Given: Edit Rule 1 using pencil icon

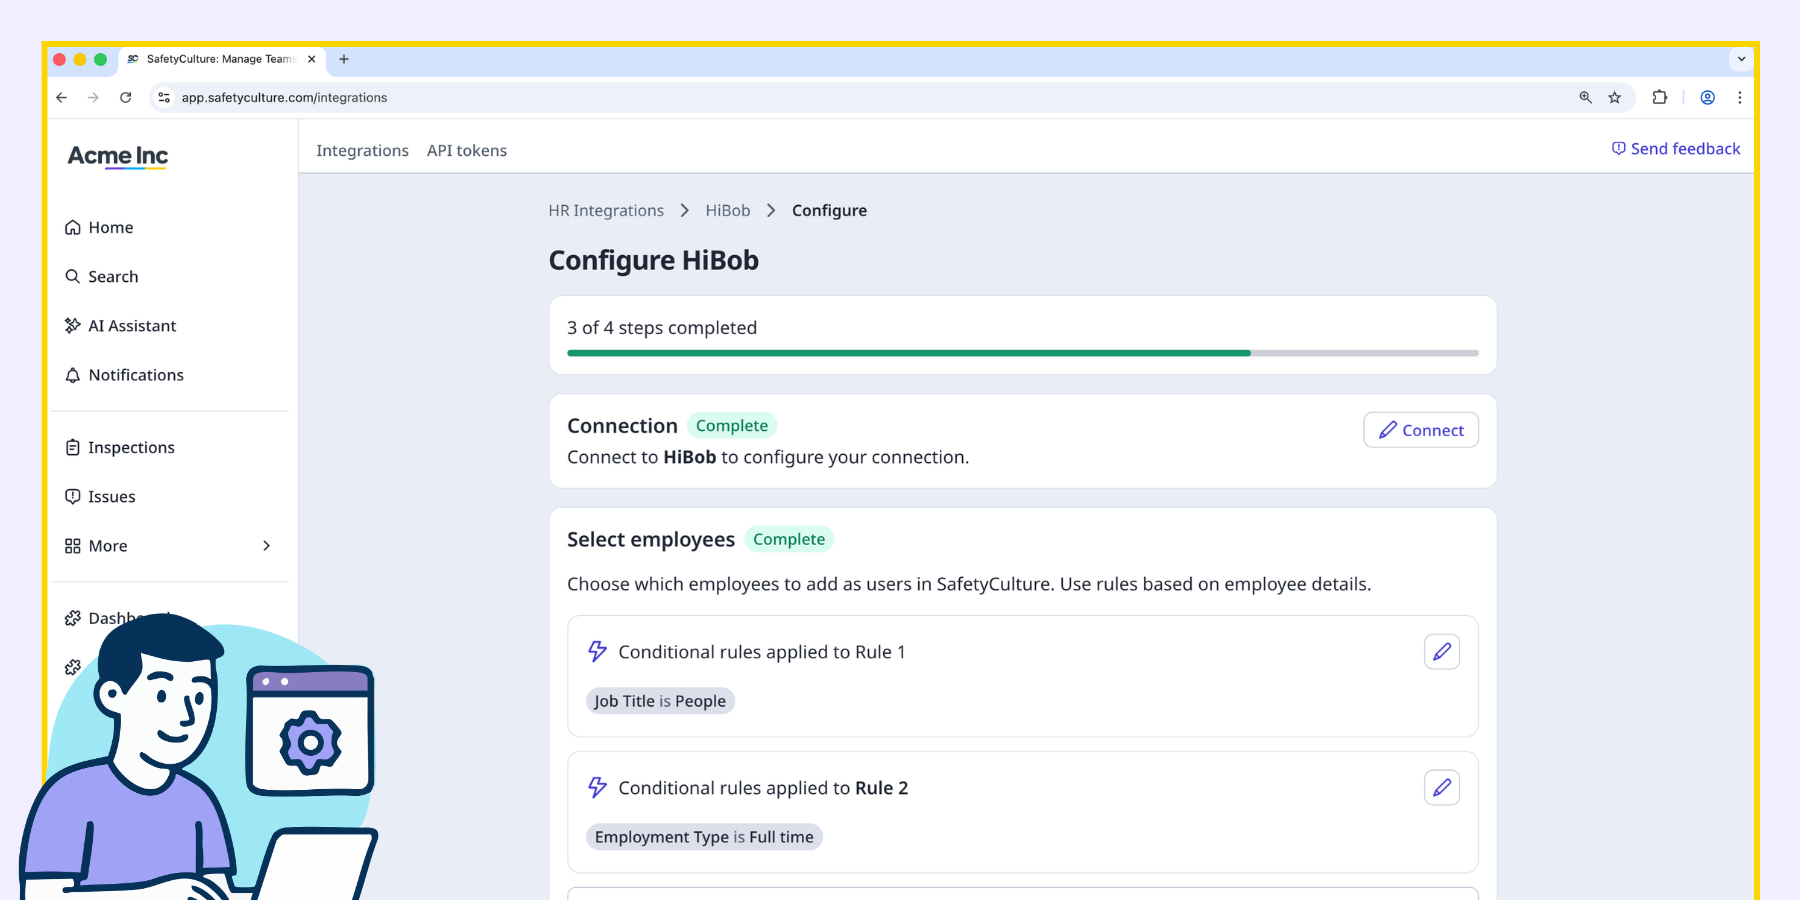Looking at the screenshot, I should (x=1441, y=652).
